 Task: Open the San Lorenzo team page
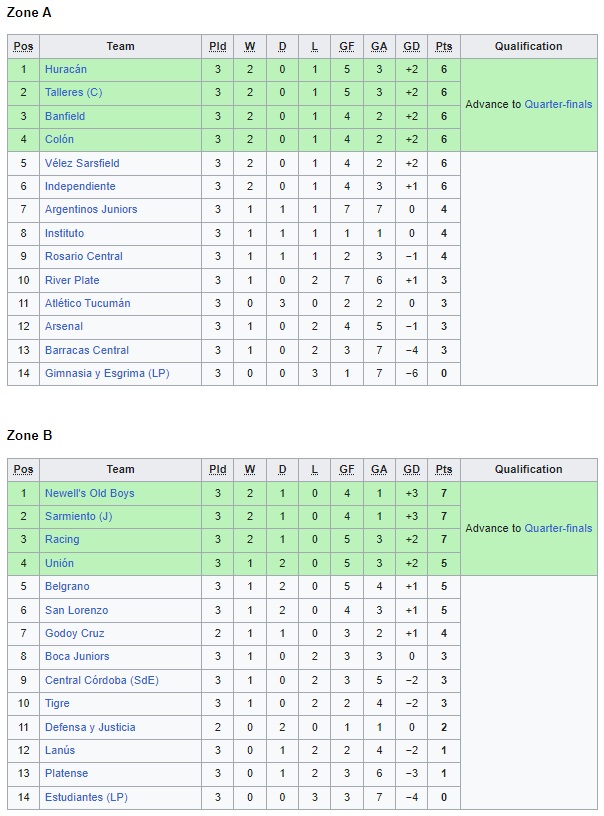76,610
